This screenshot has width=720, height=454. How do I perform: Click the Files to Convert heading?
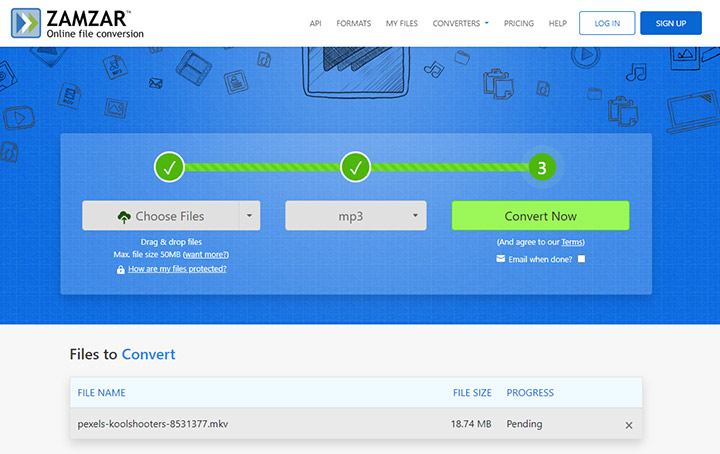(x=123, y=354)
